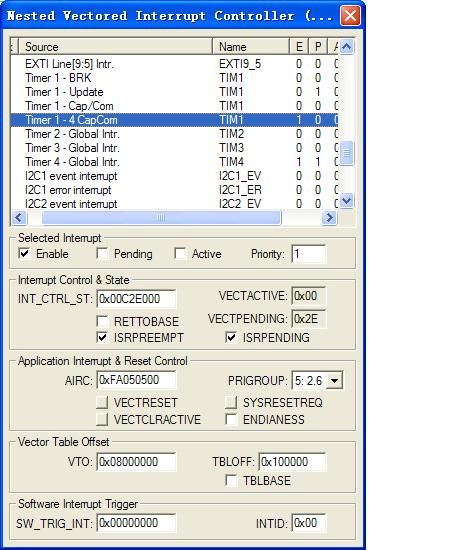Select the Timer 2 - Global Intr. row
Screen dimensions: 470x550
coord(174,134)
